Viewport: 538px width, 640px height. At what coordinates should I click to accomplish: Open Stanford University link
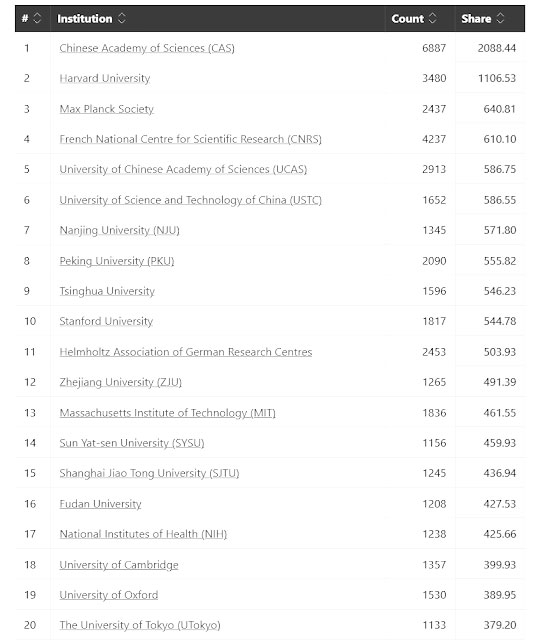click(106, 321)
